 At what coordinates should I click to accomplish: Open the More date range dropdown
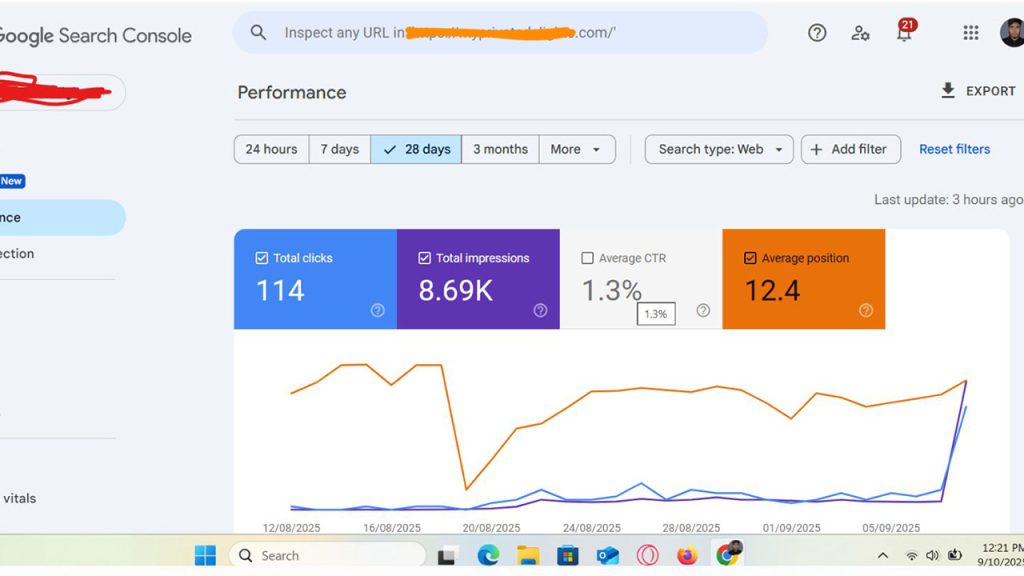577,149
